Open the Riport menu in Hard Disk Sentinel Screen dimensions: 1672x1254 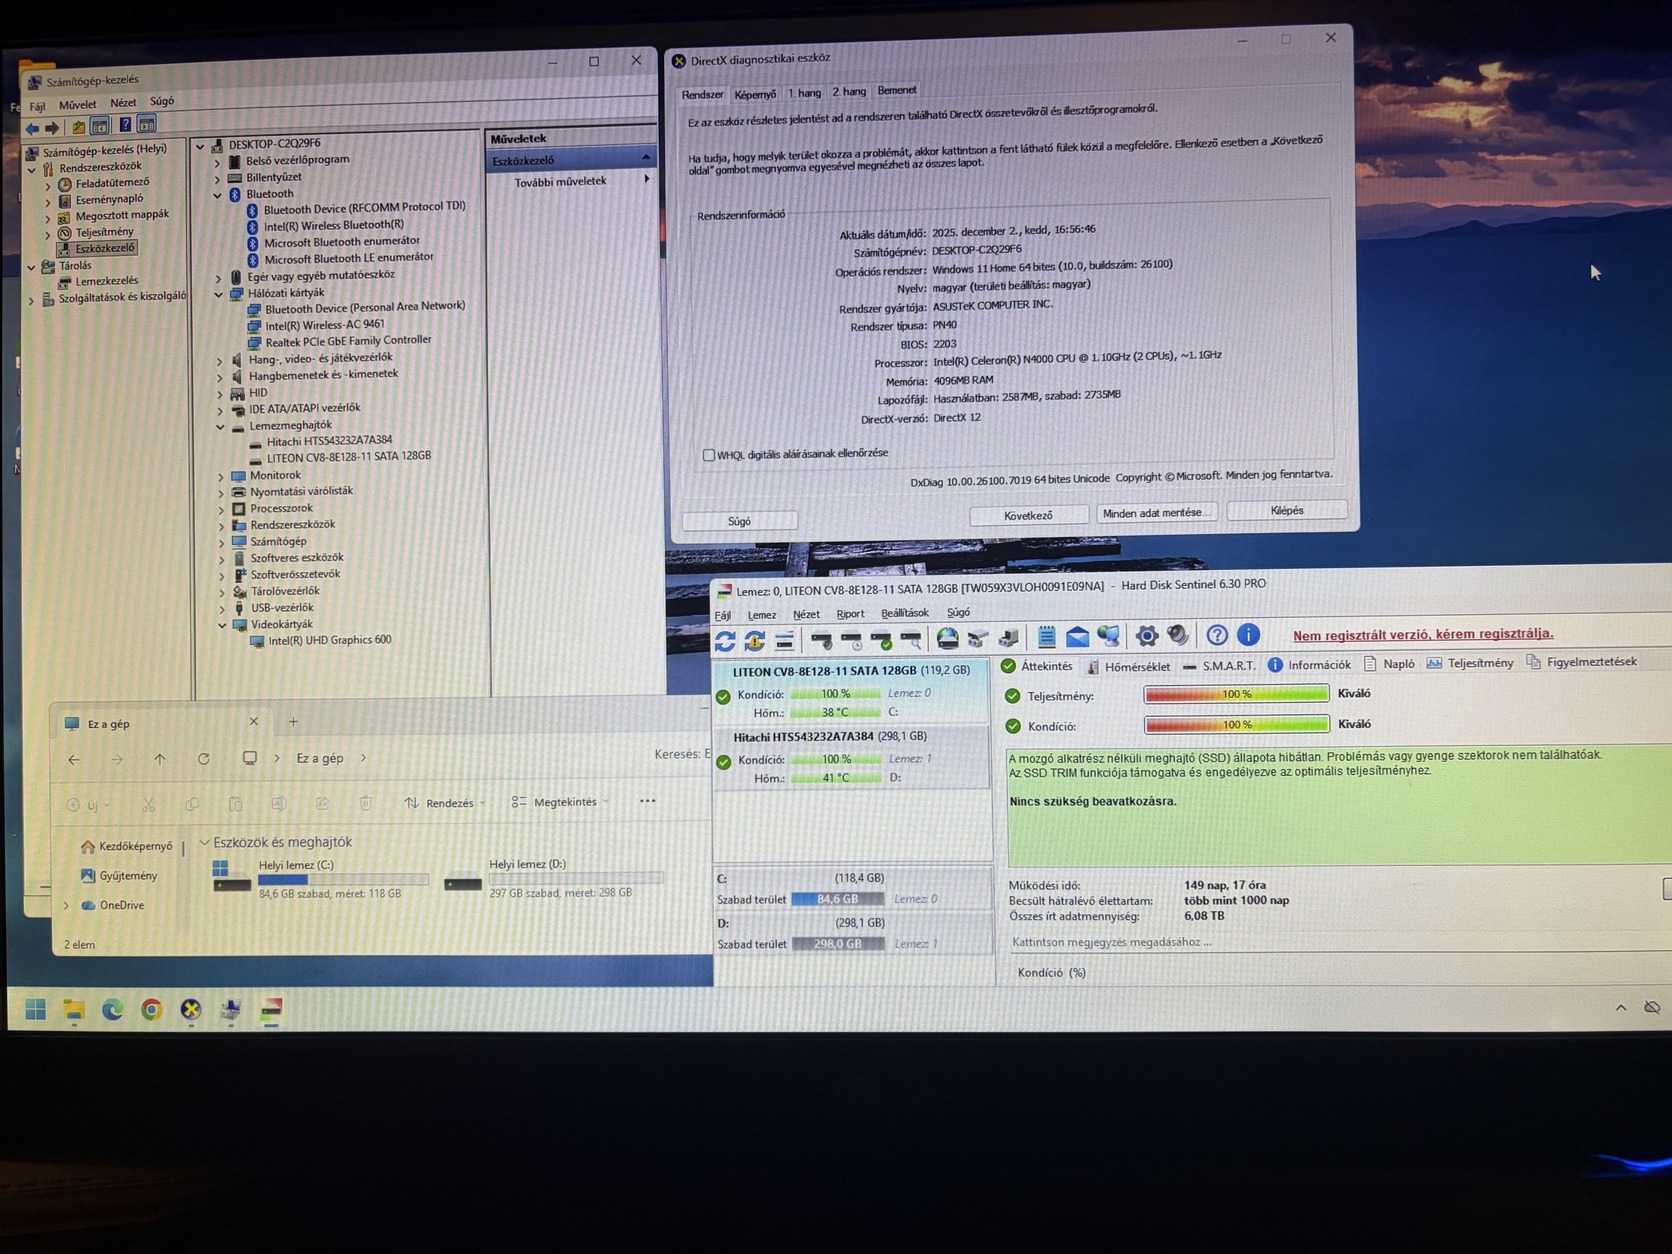(850, 614)
